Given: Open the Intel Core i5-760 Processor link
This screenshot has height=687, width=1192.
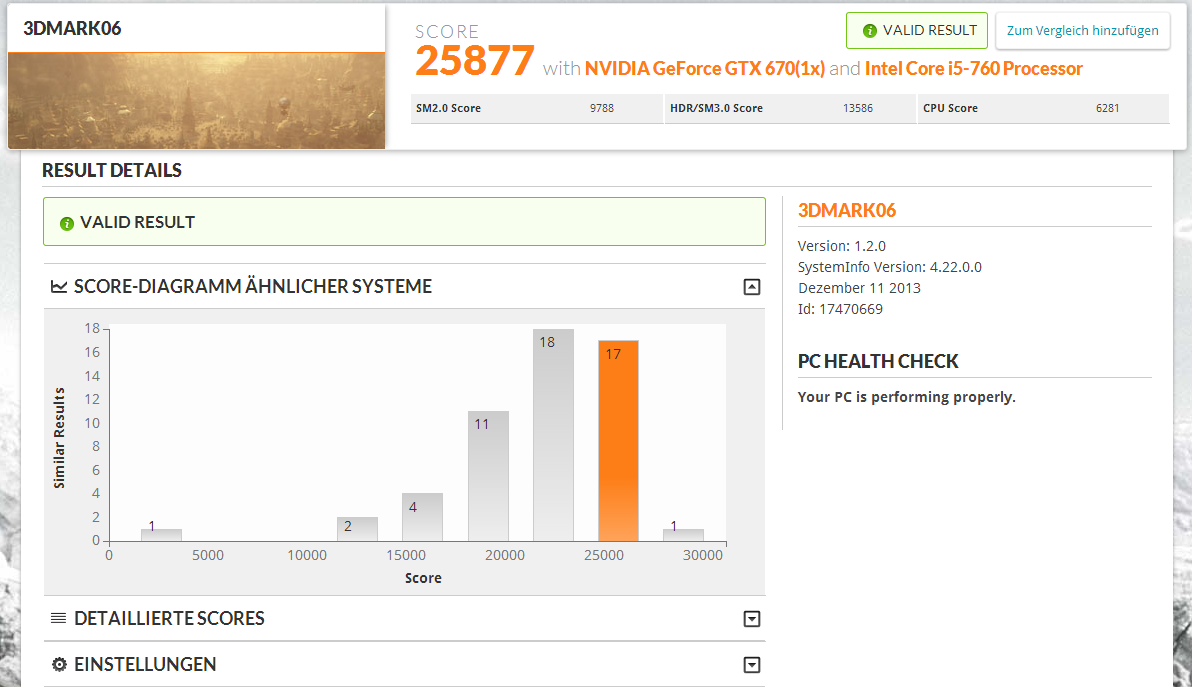Looking at the screenshot, I should coord(974,68).
